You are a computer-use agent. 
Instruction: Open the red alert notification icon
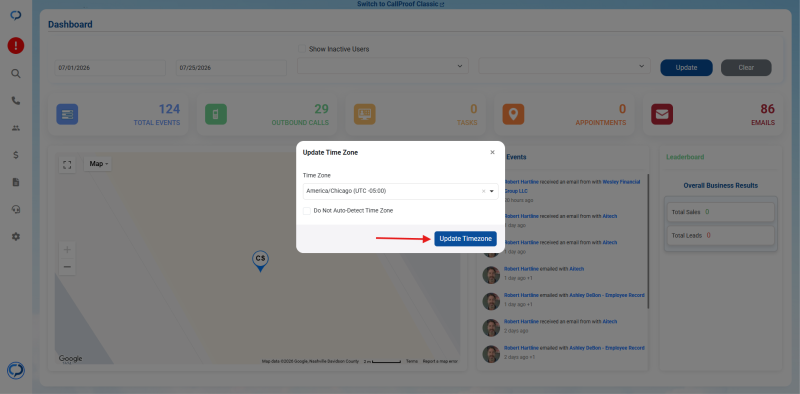[x=16, y=46]
